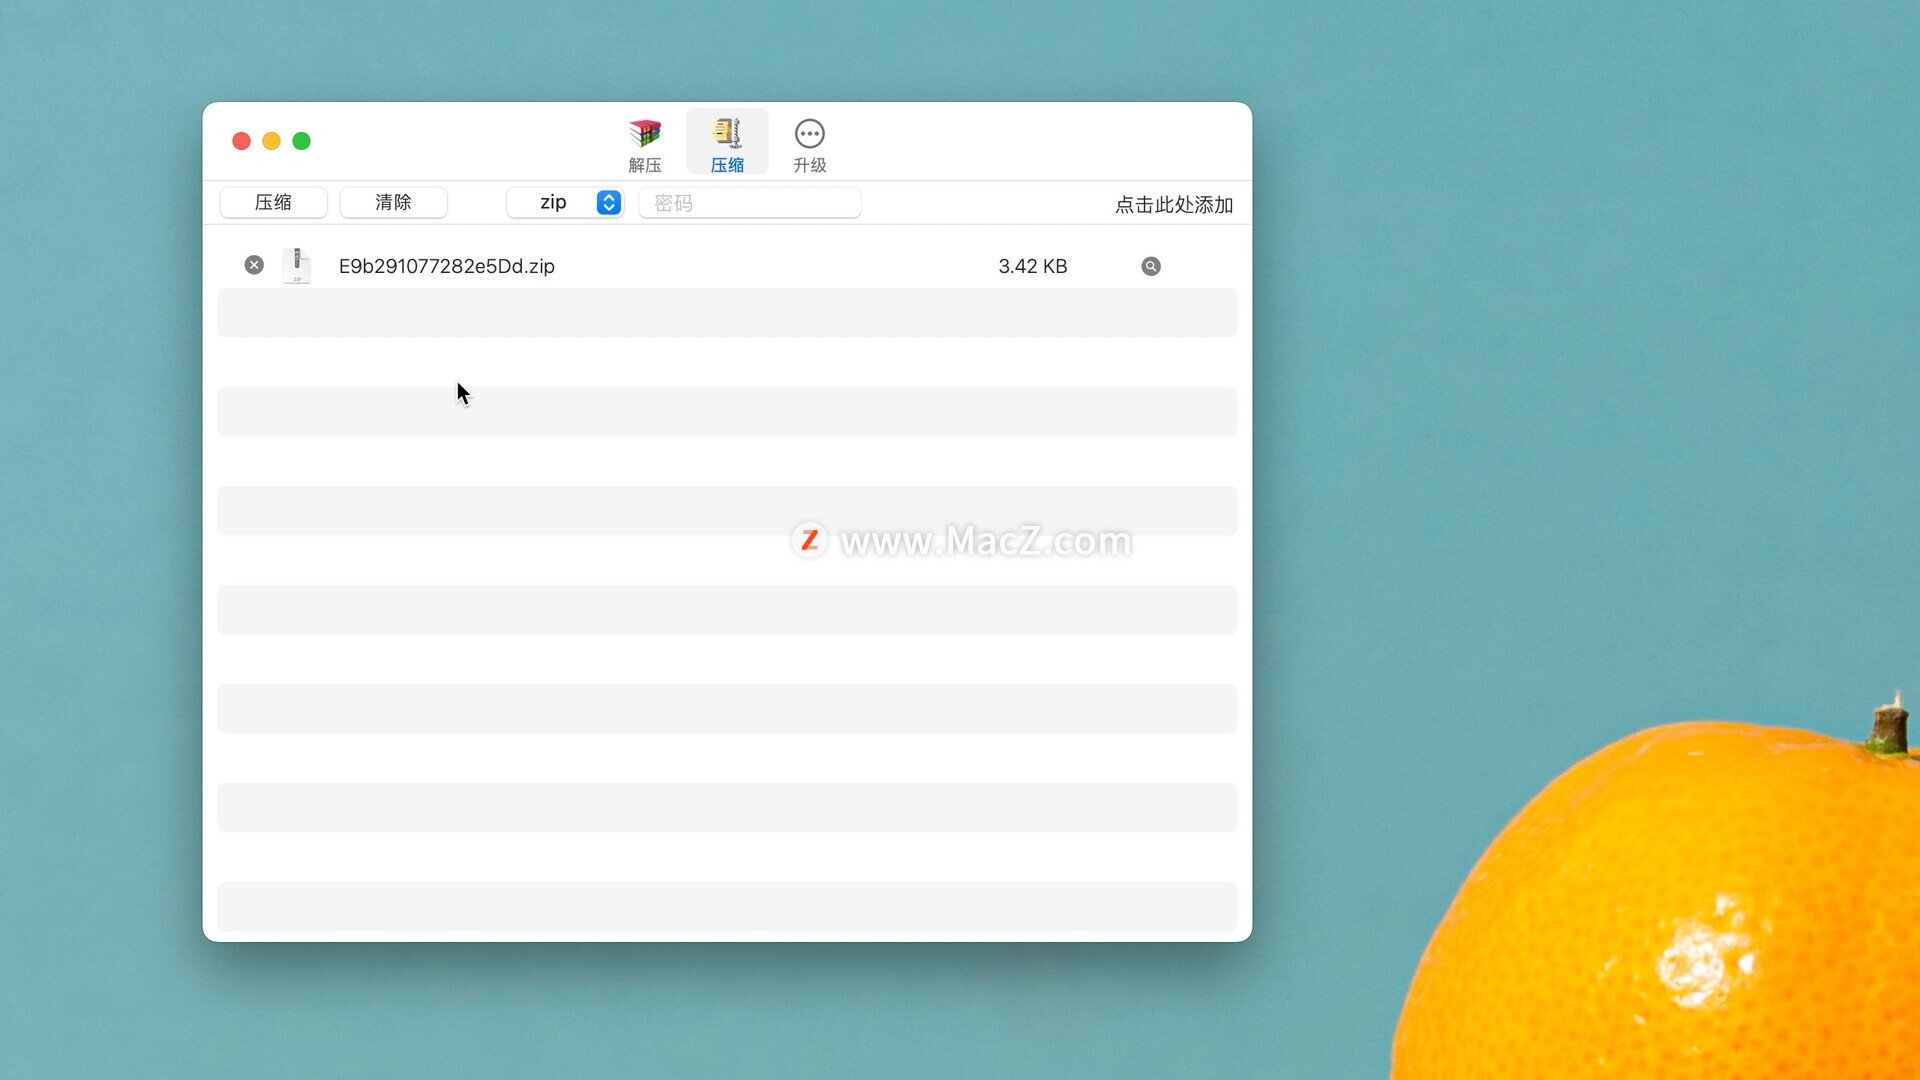This screenshot has width=1920, height=1080.
Task: Open the 升级 upgrade tab
Action: [810, 144]
